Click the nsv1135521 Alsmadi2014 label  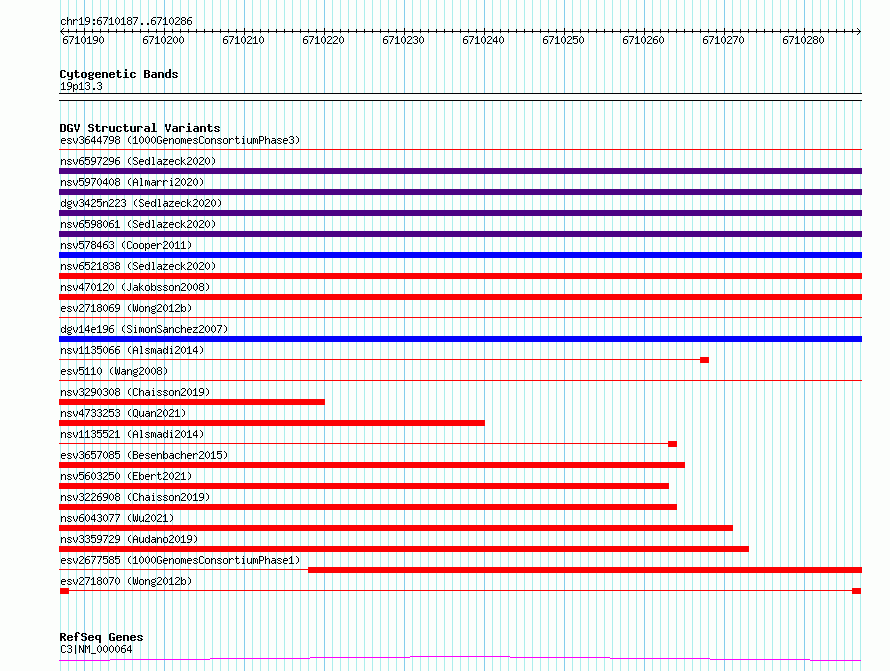pyautogui.click(x=132, y=434)
